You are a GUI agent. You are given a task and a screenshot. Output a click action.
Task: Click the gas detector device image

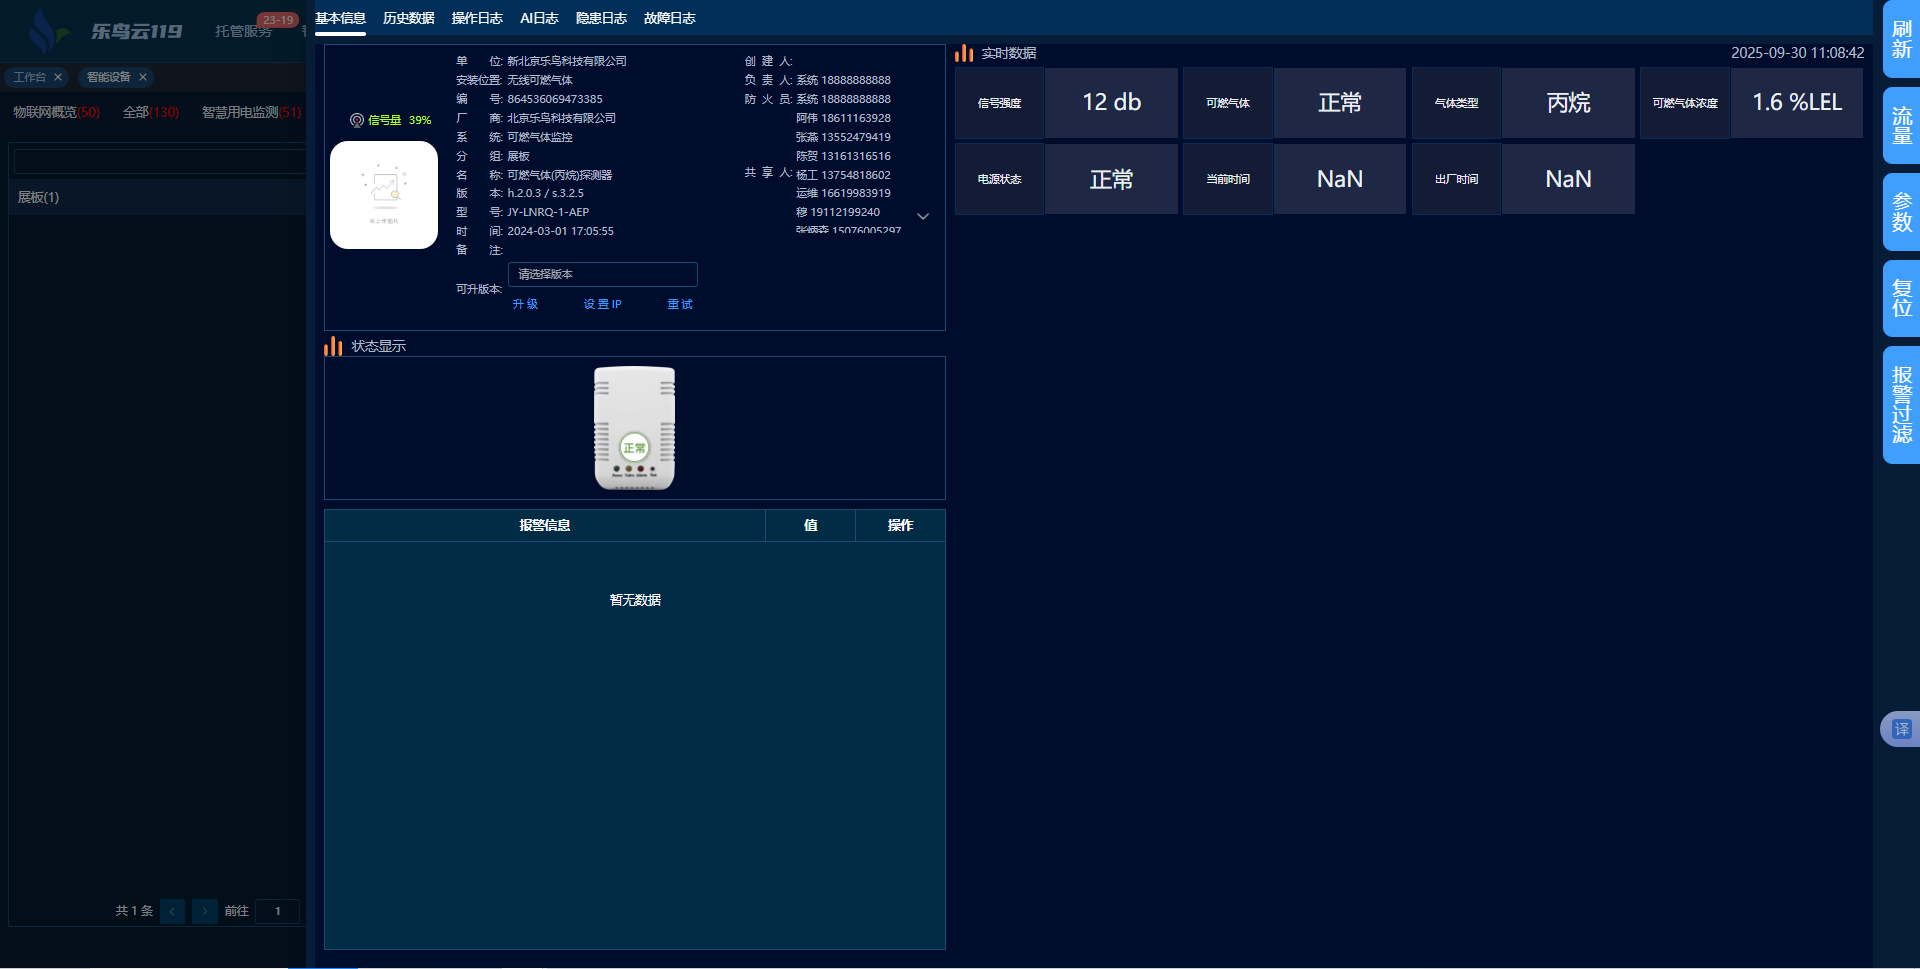click(x=634, y=428)
